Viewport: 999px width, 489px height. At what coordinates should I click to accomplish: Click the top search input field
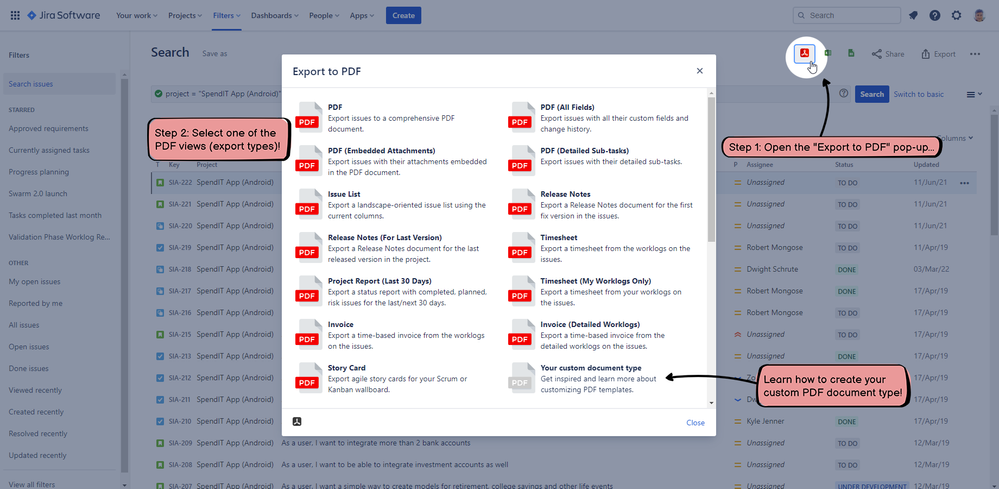[847, 15]
